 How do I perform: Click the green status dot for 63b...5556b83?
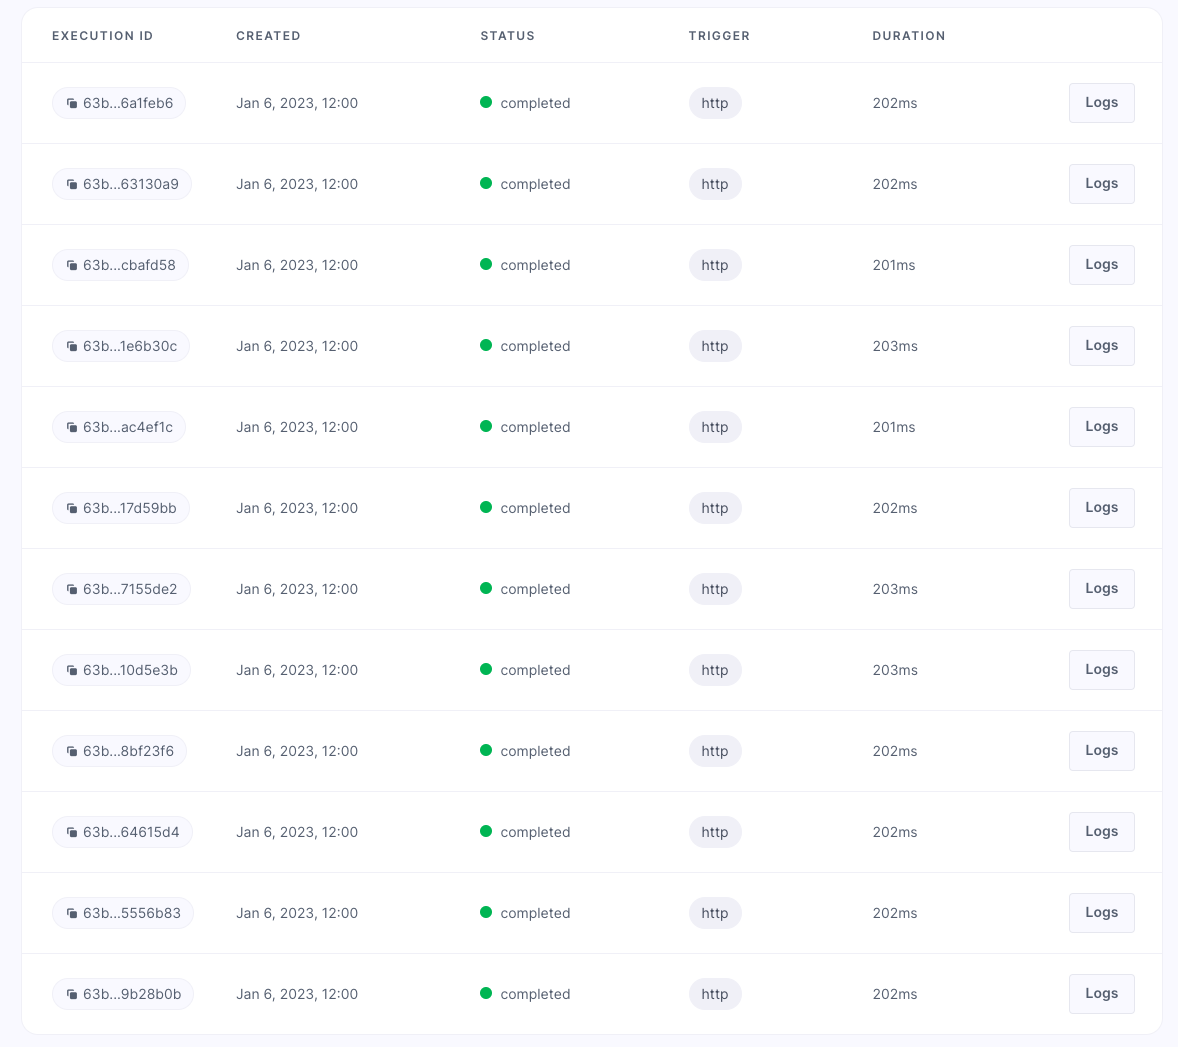(x=486, y=913)
